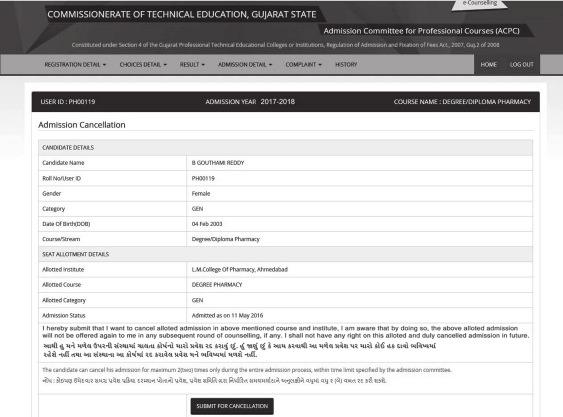Viewport: 563px width, 417px height.
Task: Select allotted institute L.M.College Of Pharmacy, Ahmedabad
Action: (239, 269)
